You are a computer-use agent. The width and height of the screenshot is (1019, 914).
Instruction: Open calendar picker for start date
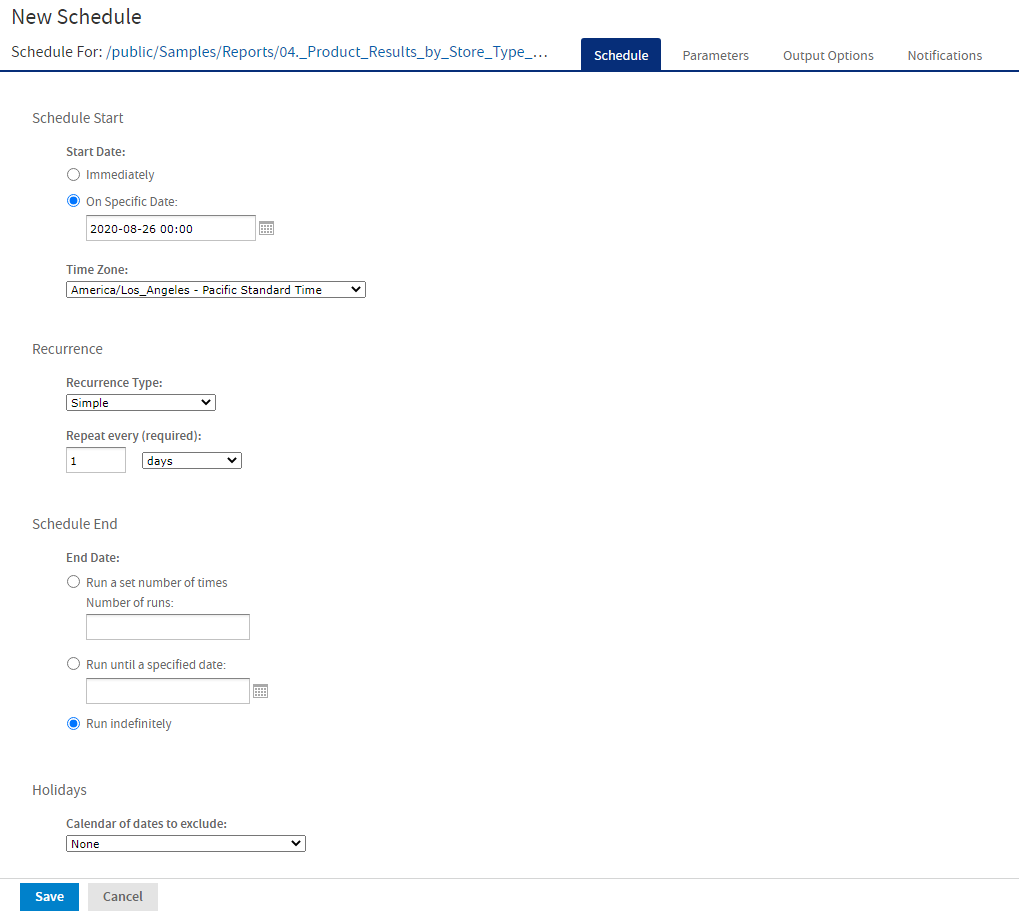click(266, 228)
